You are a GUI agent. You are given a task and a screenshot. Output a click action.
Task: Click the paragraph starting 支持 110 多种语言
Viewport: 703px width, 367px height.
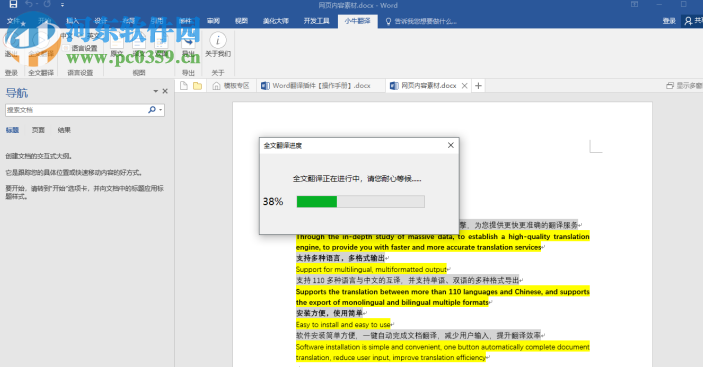[x=407, y=281]
